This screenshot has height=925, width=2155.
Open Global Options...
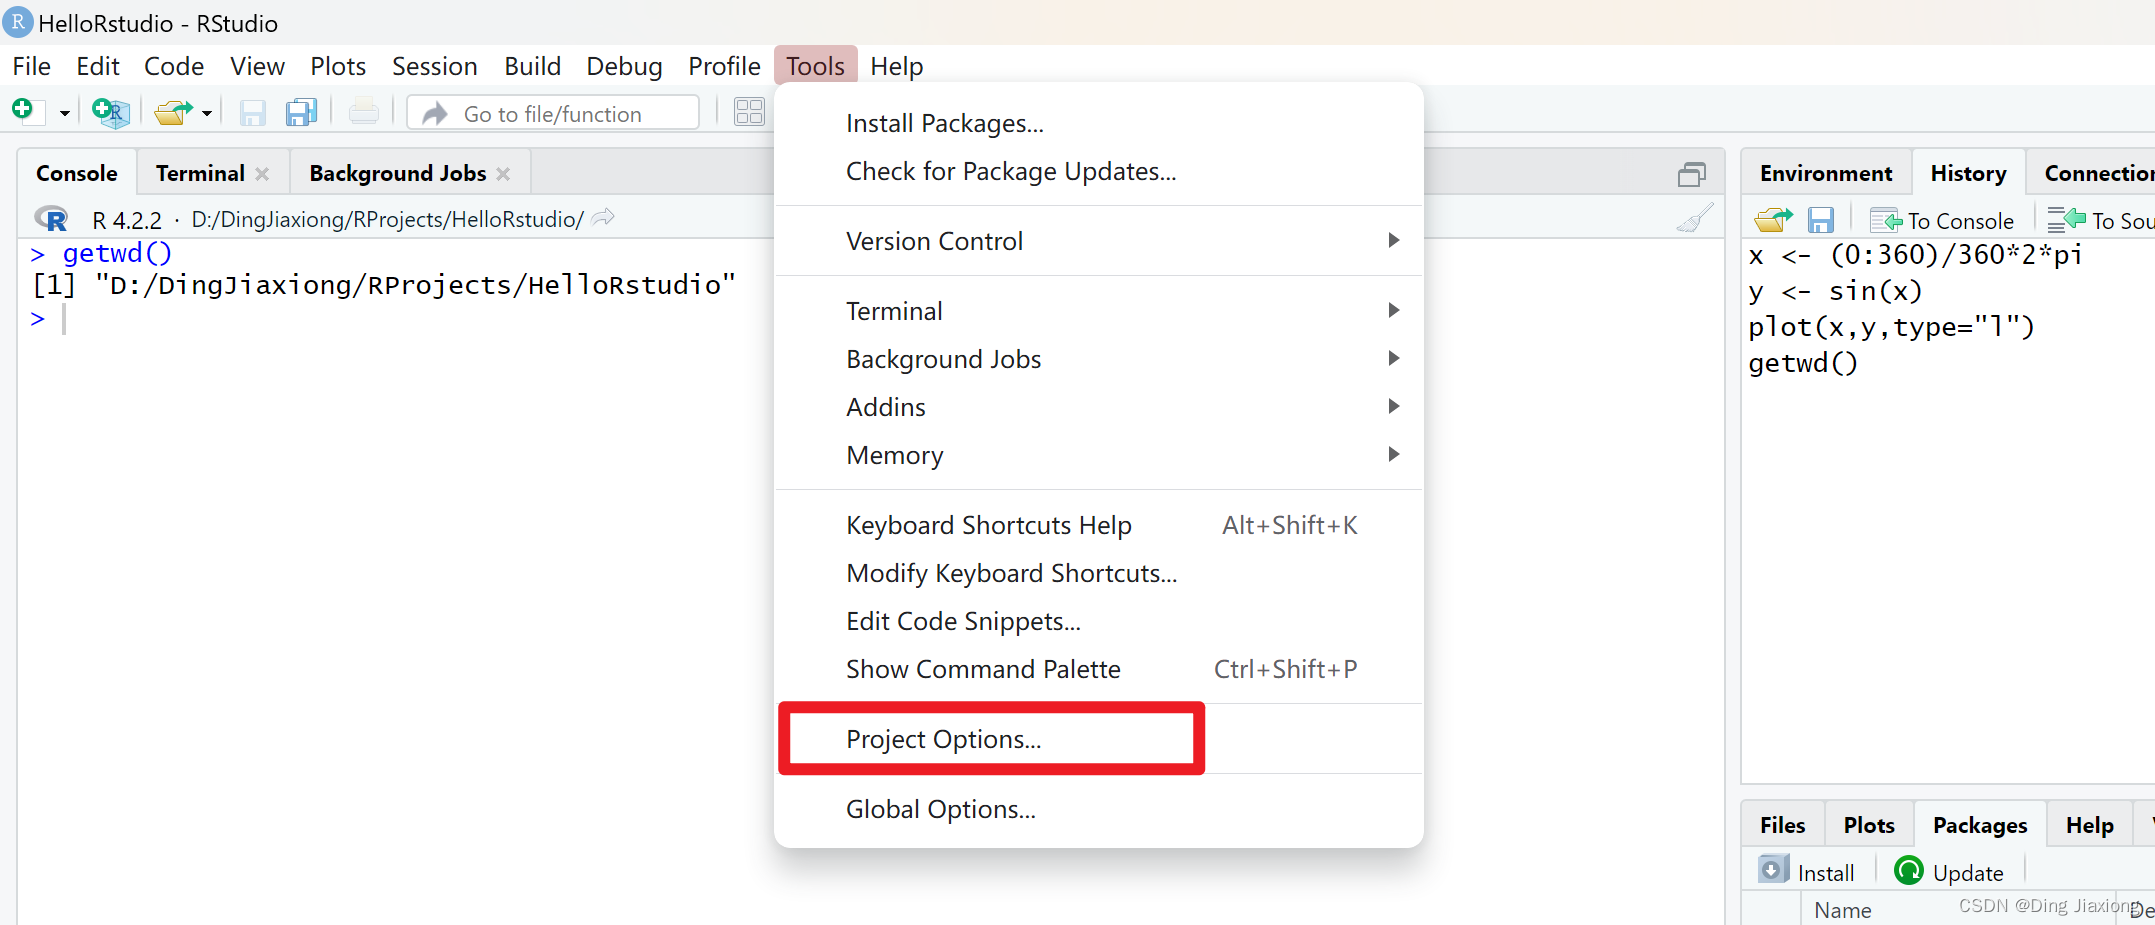(1098, 809)
